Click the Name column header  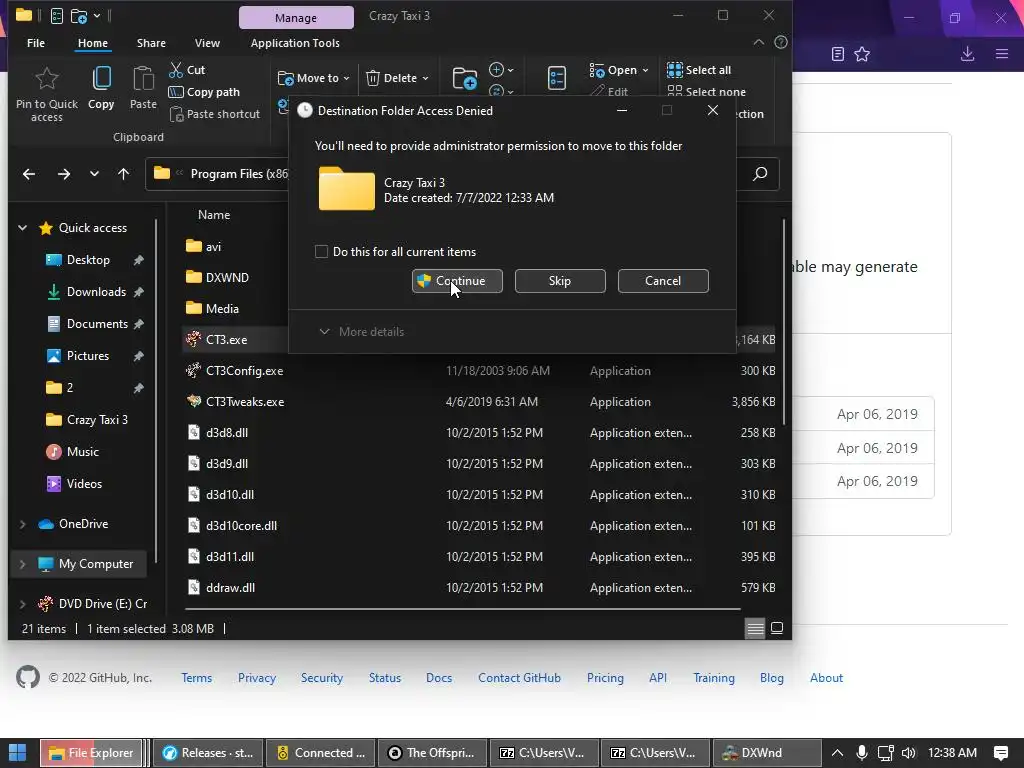tap(214, 215)
